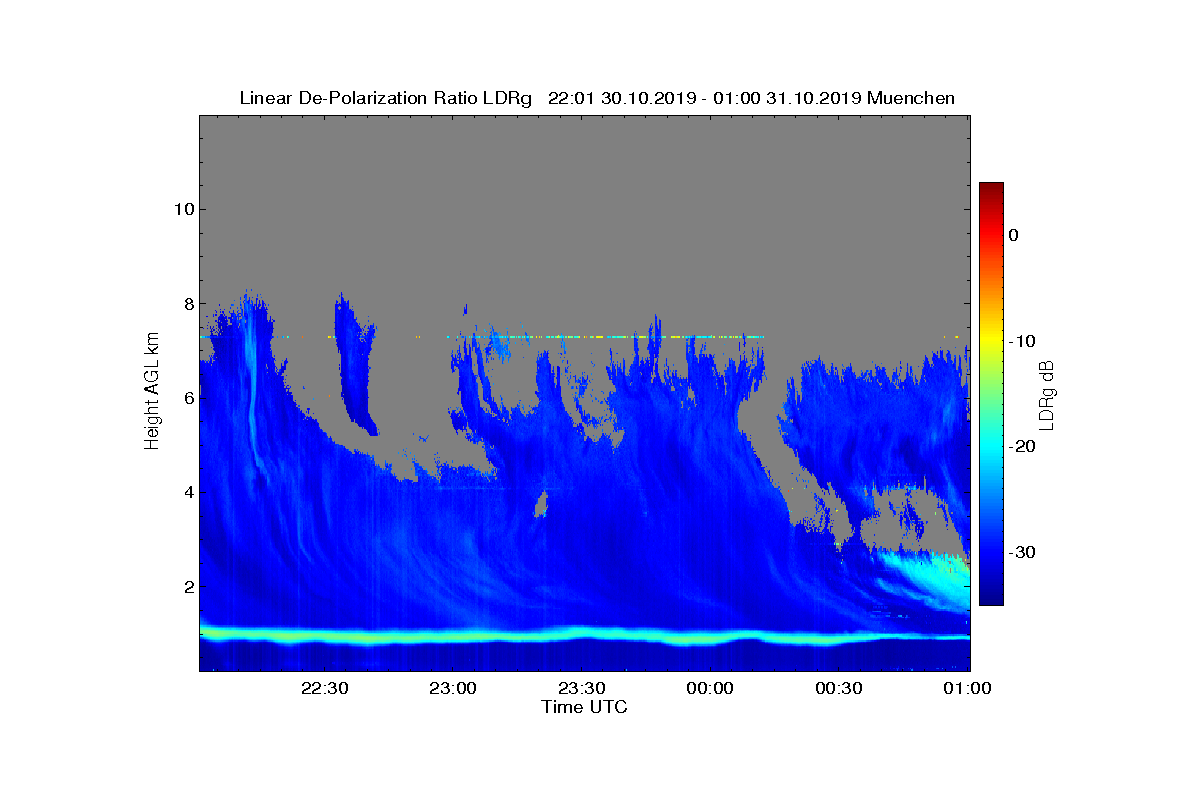Click the 'Height AGL km' axis label
The width and height of the screenshot is (1200, 800).
point(152,393)
